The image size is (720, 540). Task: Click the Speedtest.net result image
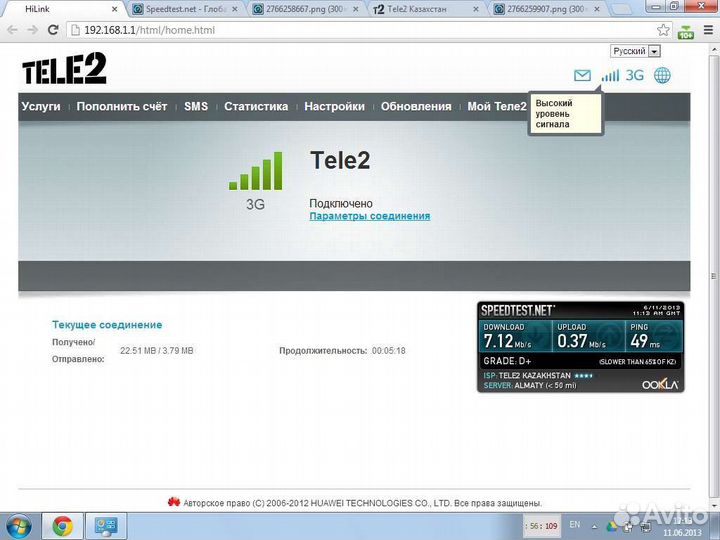(x=581, y=347)
